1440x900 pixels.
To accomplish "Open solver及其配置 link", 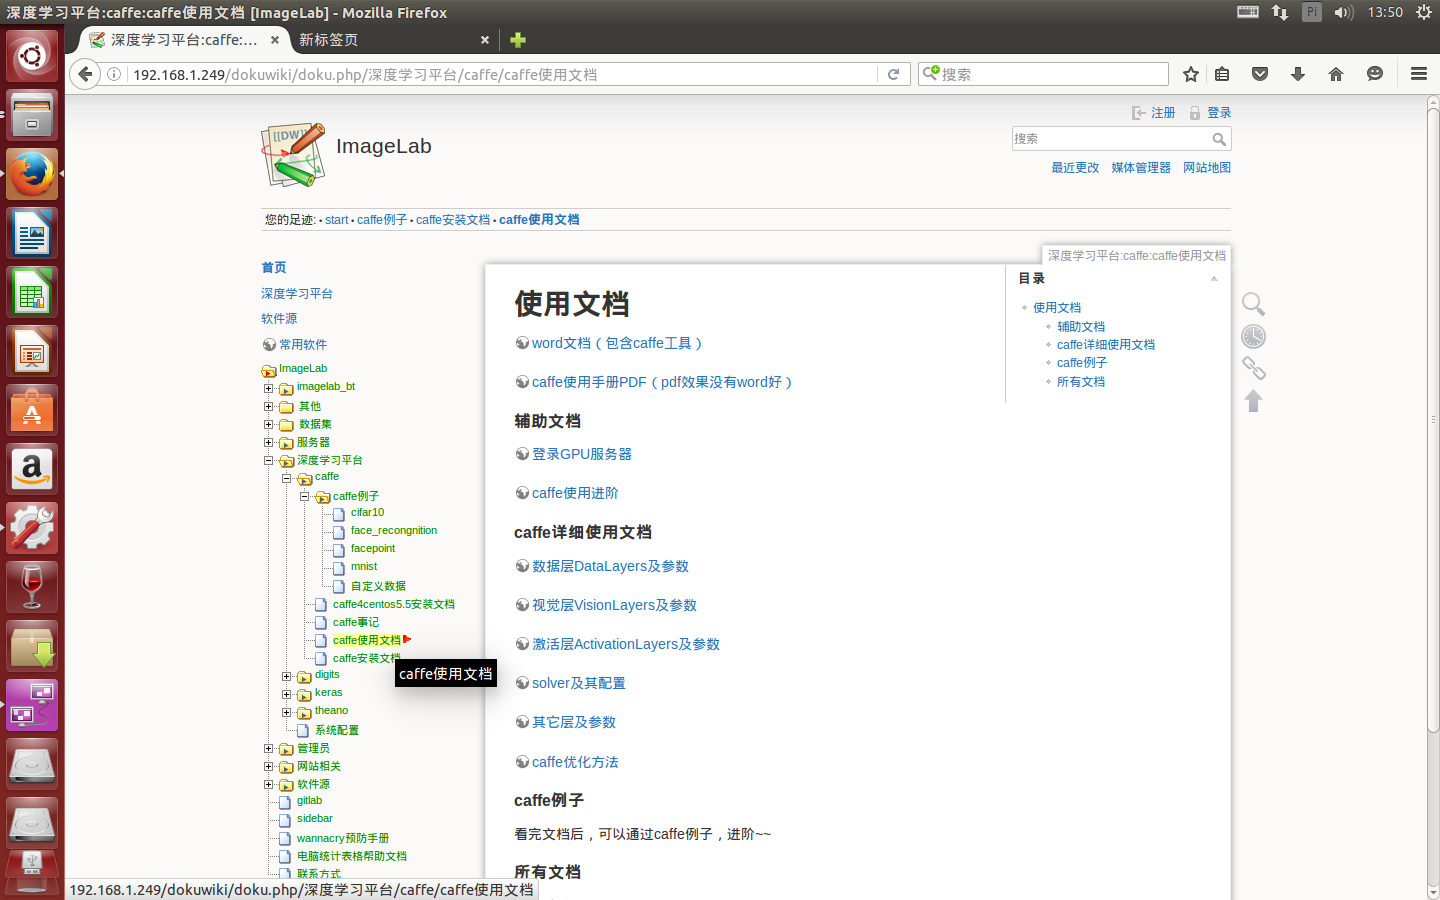I will (x=579, y=683).
